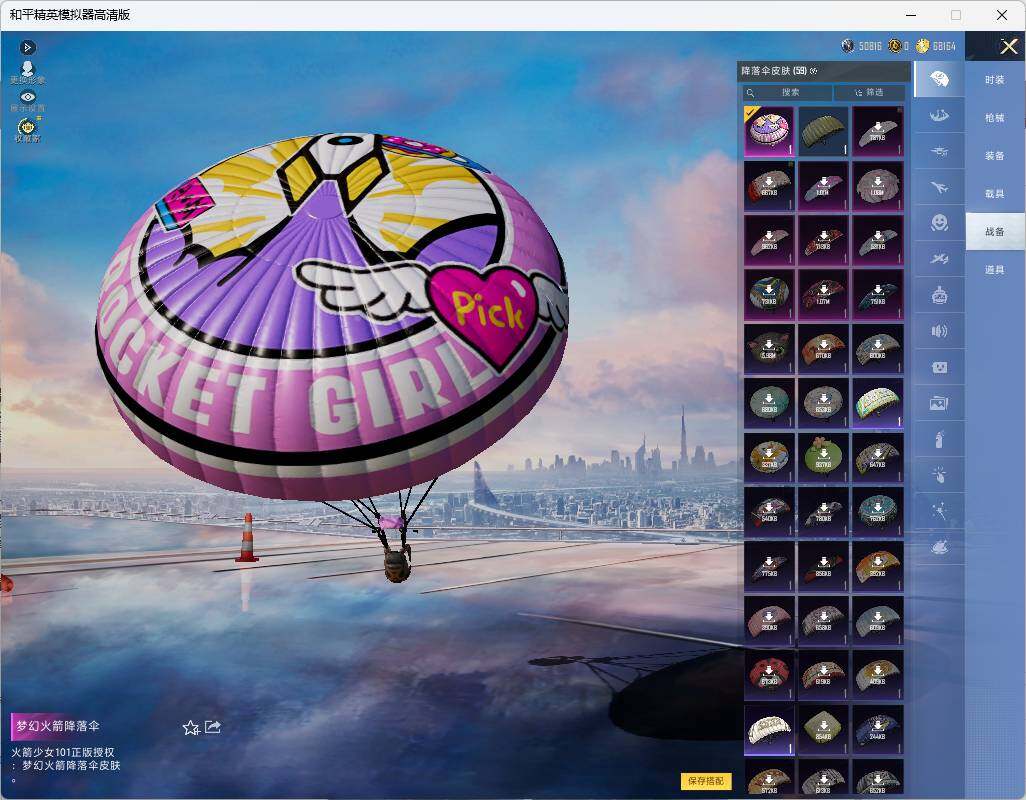Image resolution: width=1026 pixels, height=800 pixels.
Task: Open the airplane icon category
Action: coord(939,188)
